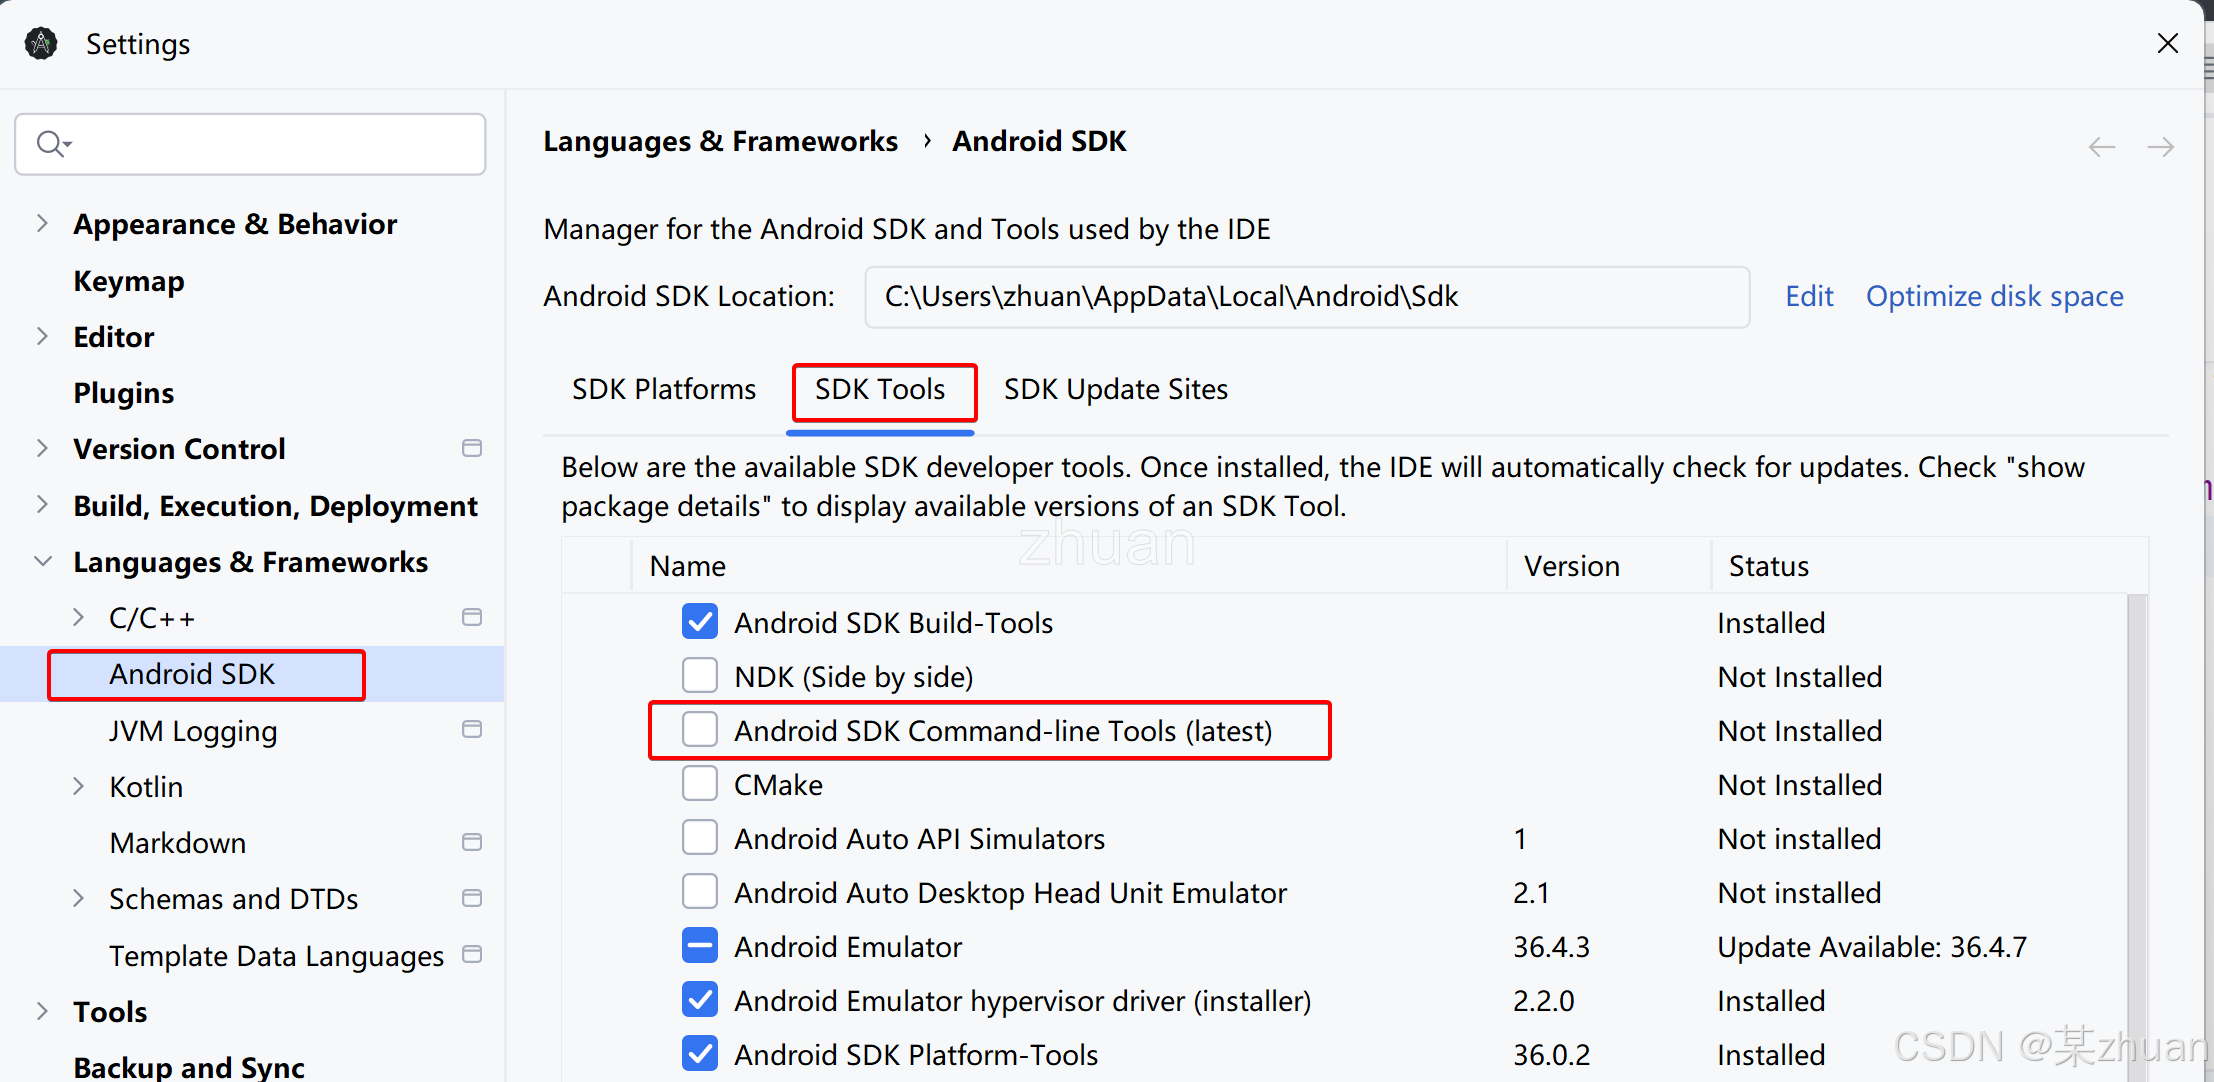Click the search magnifier icon in settings
The height and width of the screenshot is (1082, 2214).
click(x=50, y=144)
